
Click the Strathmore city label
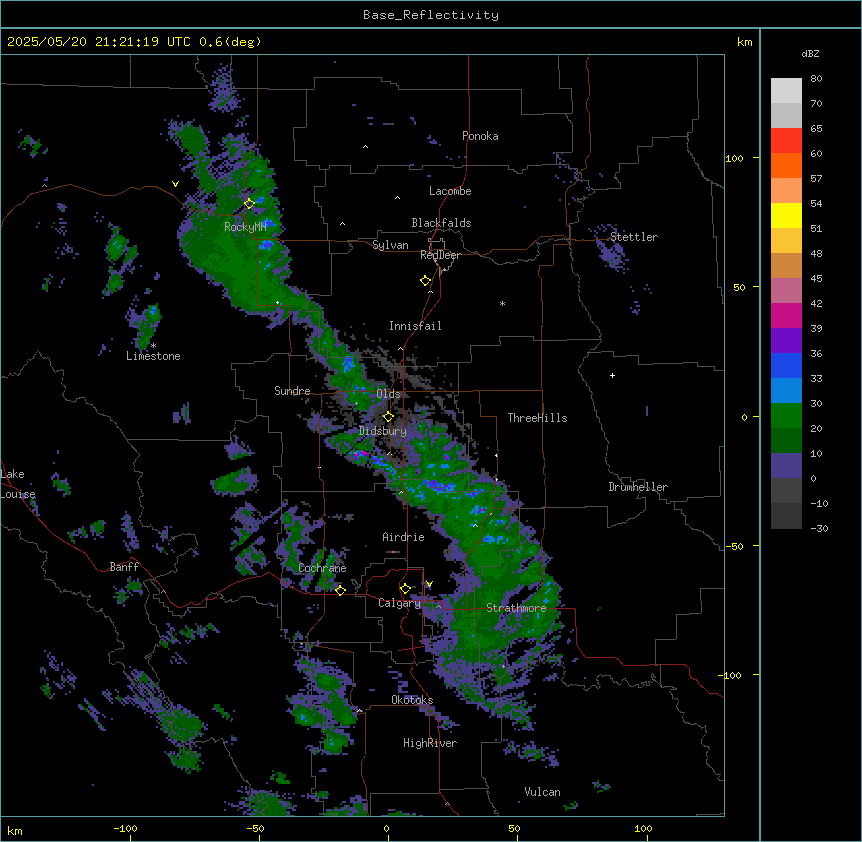(516, 608)
